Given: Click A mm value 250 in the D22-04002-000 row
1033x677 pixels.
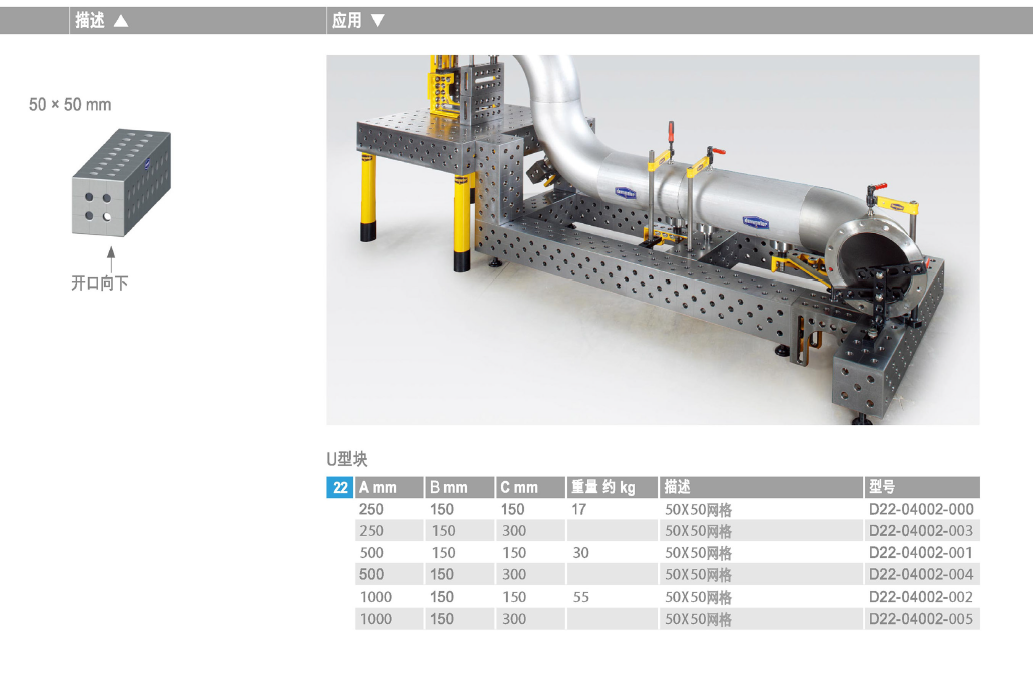Looking at the screenshot, I should pos(372,509).
